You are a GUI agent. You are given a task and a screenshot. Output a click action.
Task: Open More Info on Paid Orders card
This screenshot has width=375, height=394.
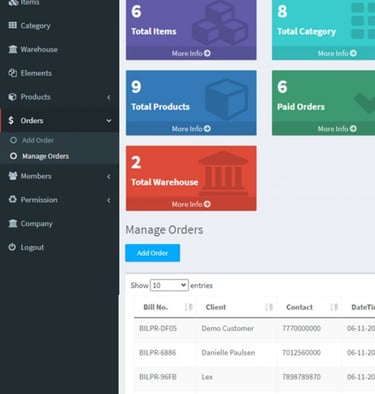[x=337, y=128]
